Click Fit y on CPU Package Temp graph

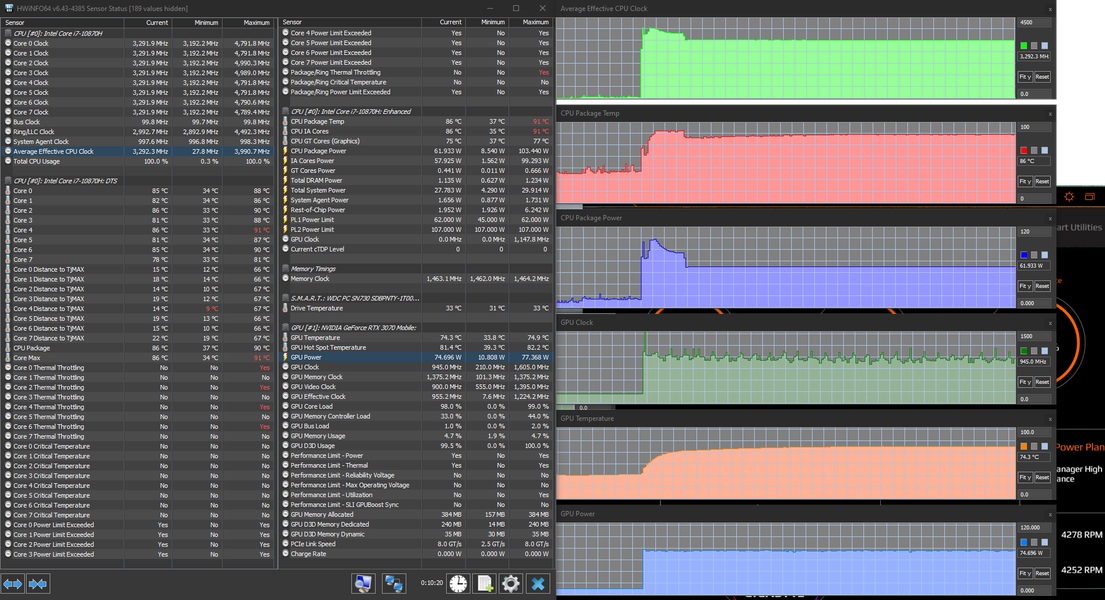click(x=1025, y=181)
